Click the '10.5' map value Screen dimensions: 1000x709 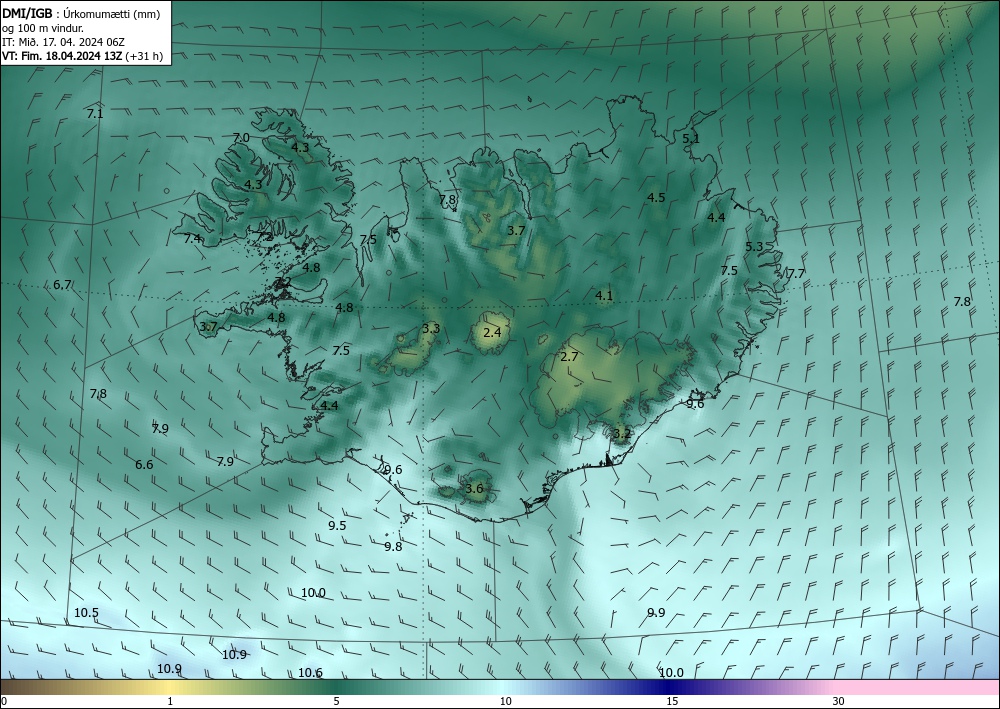[86, 613]
